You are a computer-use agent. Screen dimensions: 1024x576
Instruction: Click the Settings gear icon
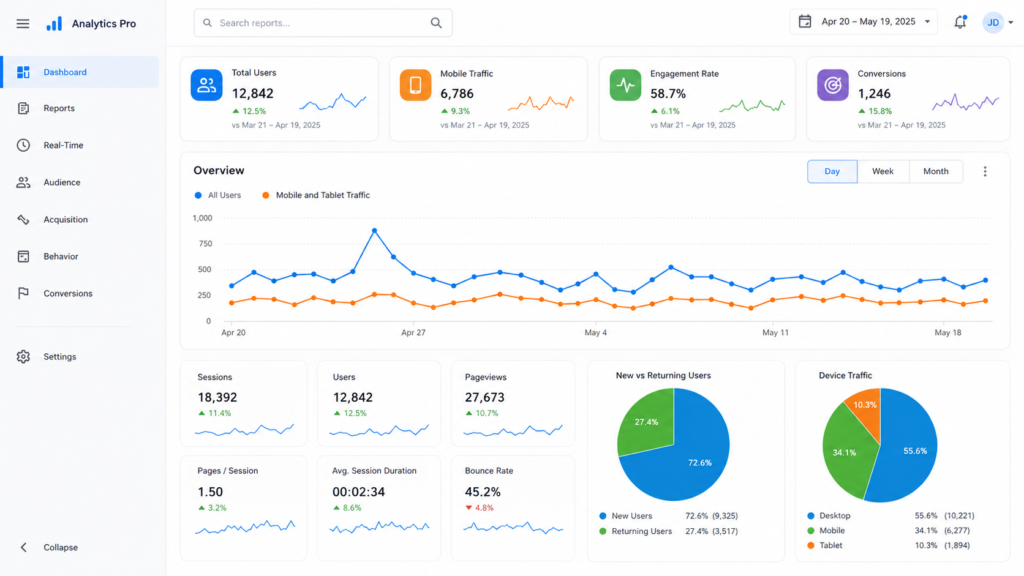[24, 357]
